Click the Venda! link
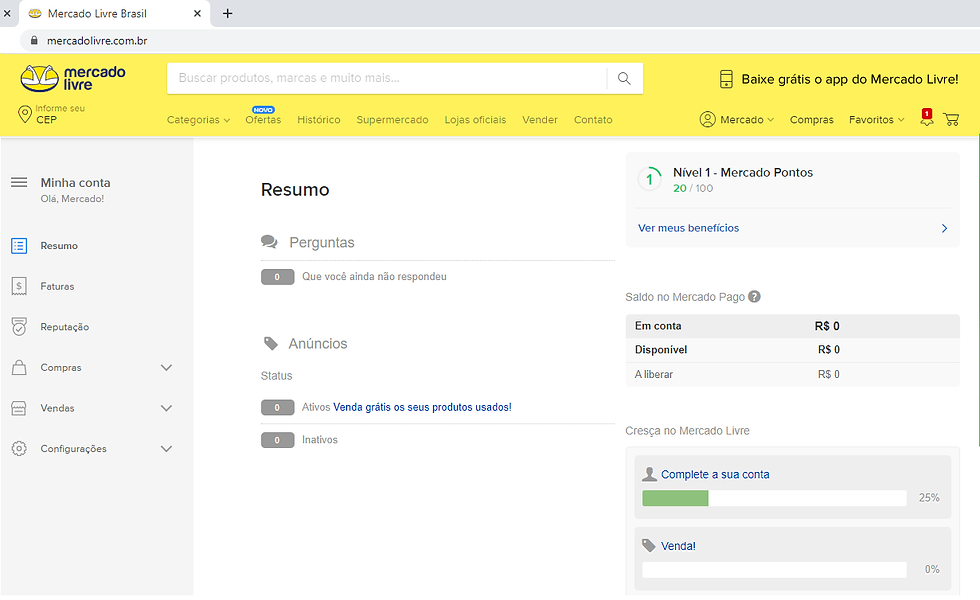This screenshot has height=600, width=980. pyautogui.click(x=678, y=546)
